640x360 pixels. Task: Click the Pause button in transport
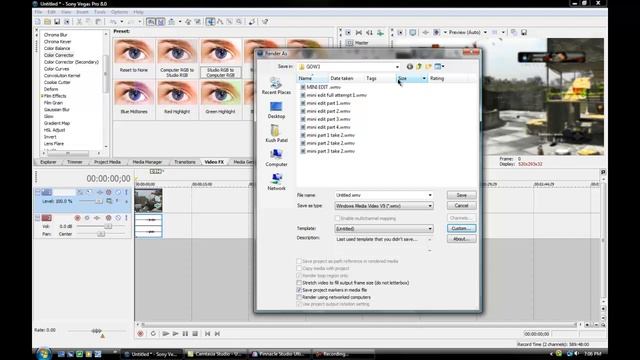click(x=185, y=333)
